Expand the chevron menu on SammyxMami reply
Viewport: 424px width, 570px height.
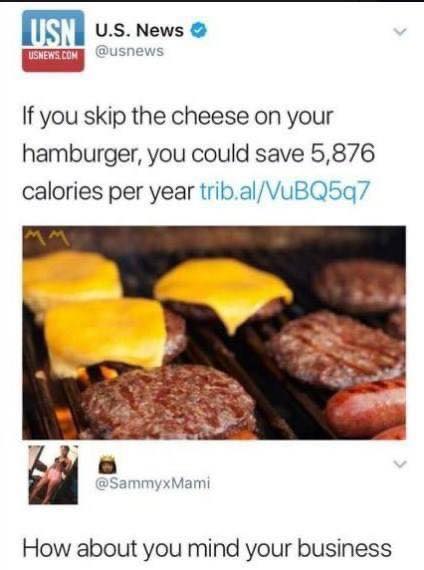(x=400, y=464)
